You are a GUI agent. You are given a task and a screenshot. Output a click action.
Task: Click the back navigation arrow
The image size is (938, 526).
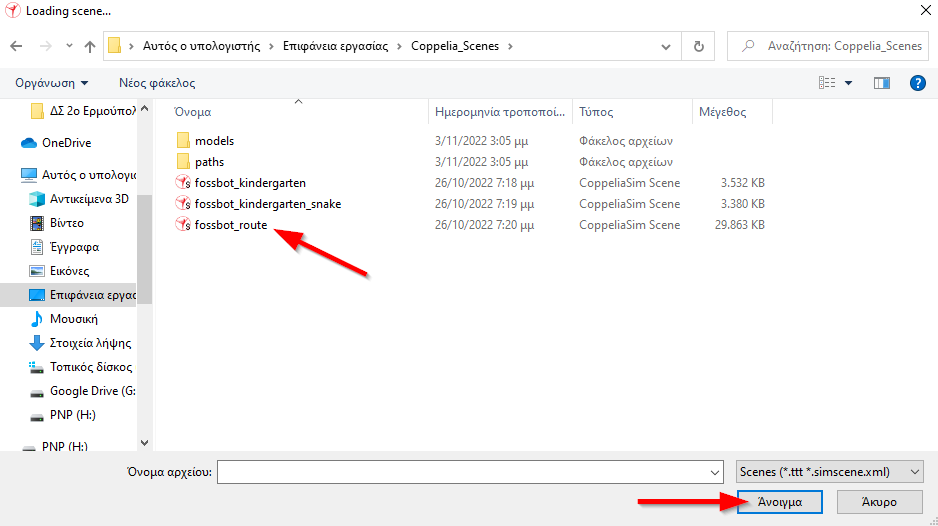pyautogui.click(x=16, y=46)
